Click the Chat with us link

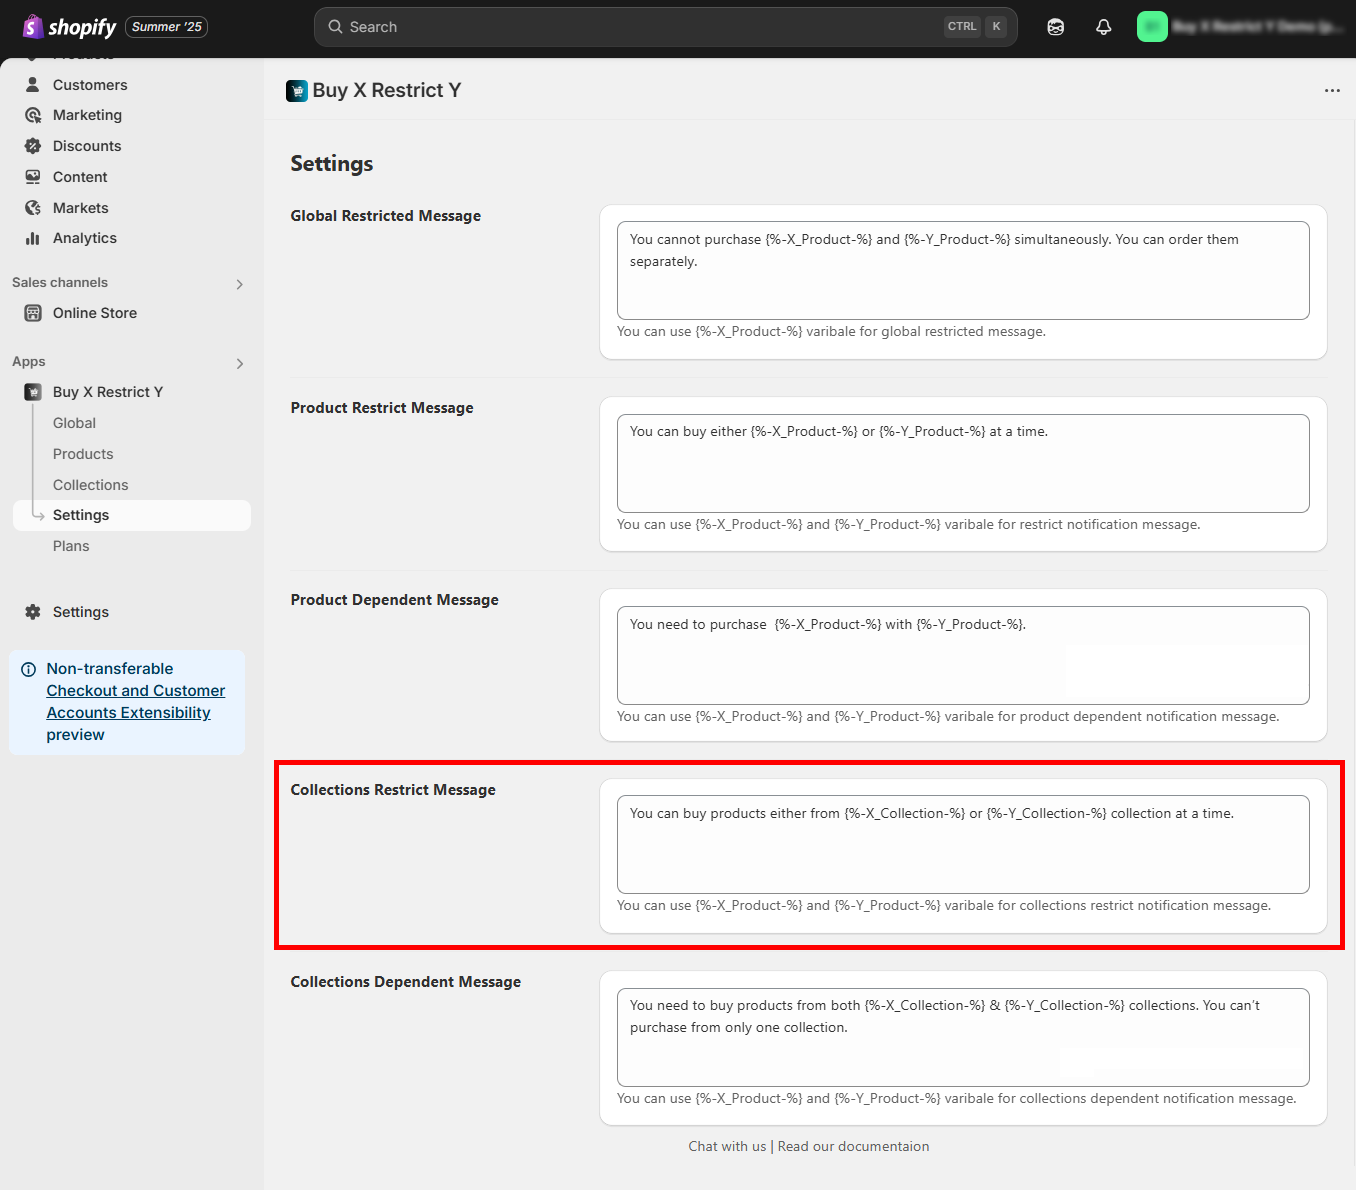pyautogui.click(x=727, y=1146)
